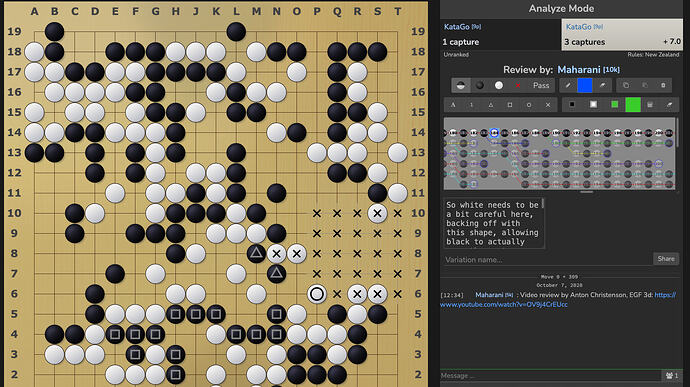The width and height of the screenshot is (690, 387).
Task: Click the chat Message input field
Action: coord(550,376)
